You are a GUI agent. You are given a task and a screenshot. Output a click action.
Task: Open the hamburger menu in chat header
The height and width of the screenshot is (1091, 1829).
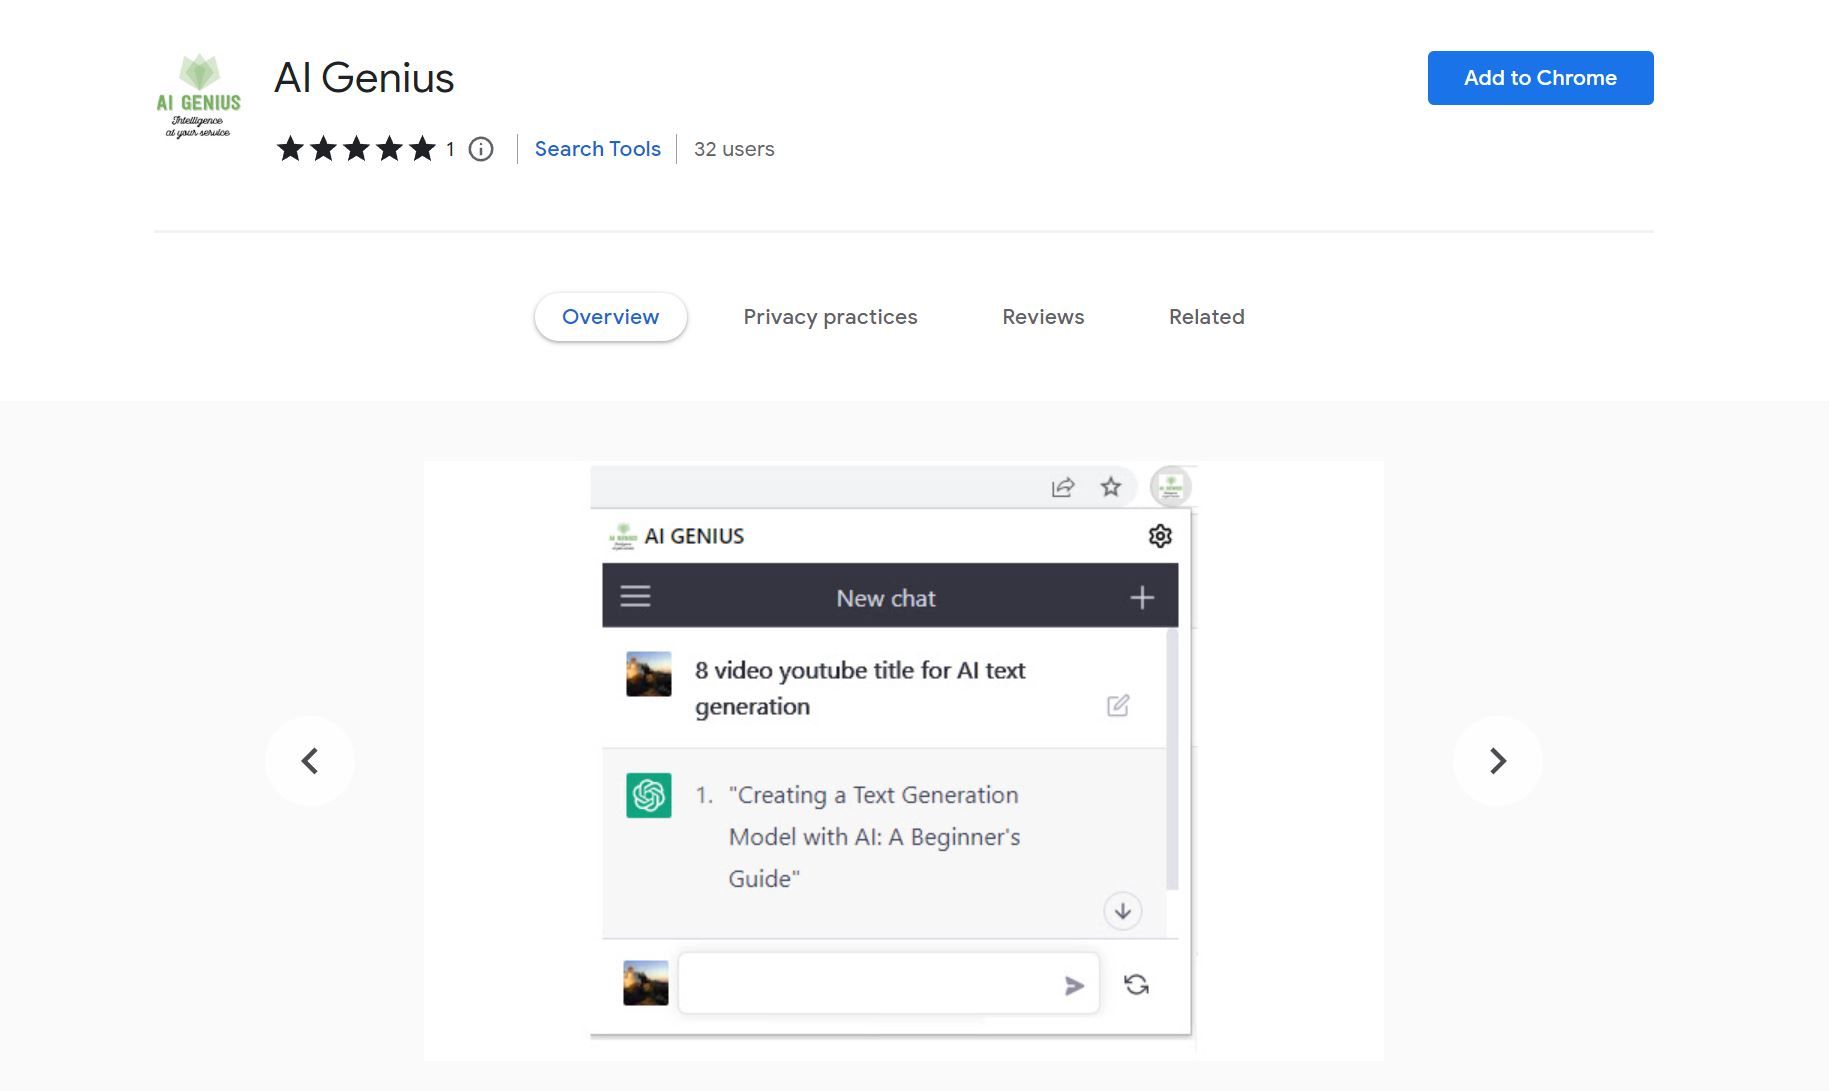pos(635,597)
